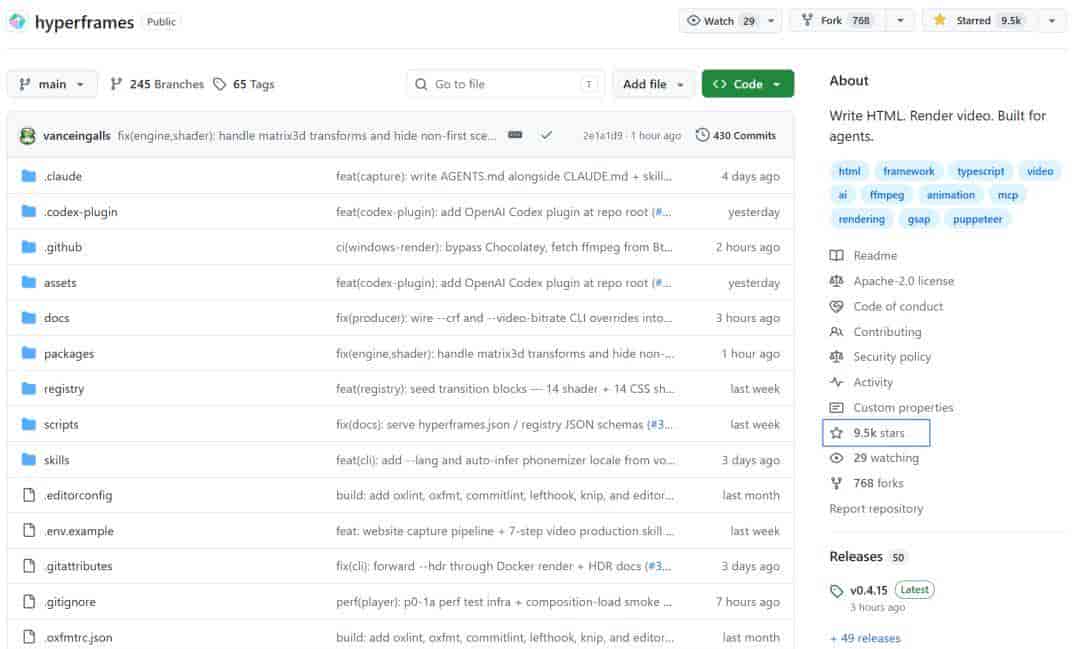Viewport: 1080px width, 649px height.
Task: Click the 768 forks fork icon
Action: click(836, 484)
